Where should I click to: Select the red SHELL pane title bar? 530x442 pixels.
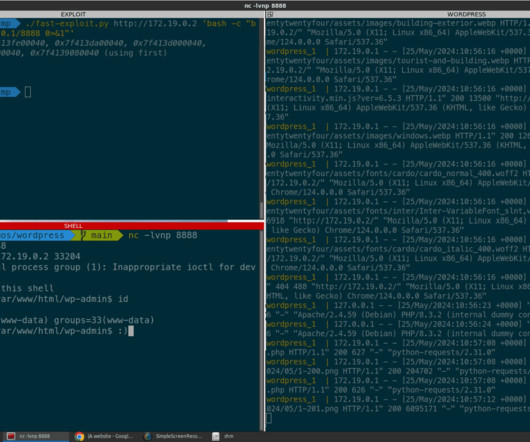click(132, 226)
